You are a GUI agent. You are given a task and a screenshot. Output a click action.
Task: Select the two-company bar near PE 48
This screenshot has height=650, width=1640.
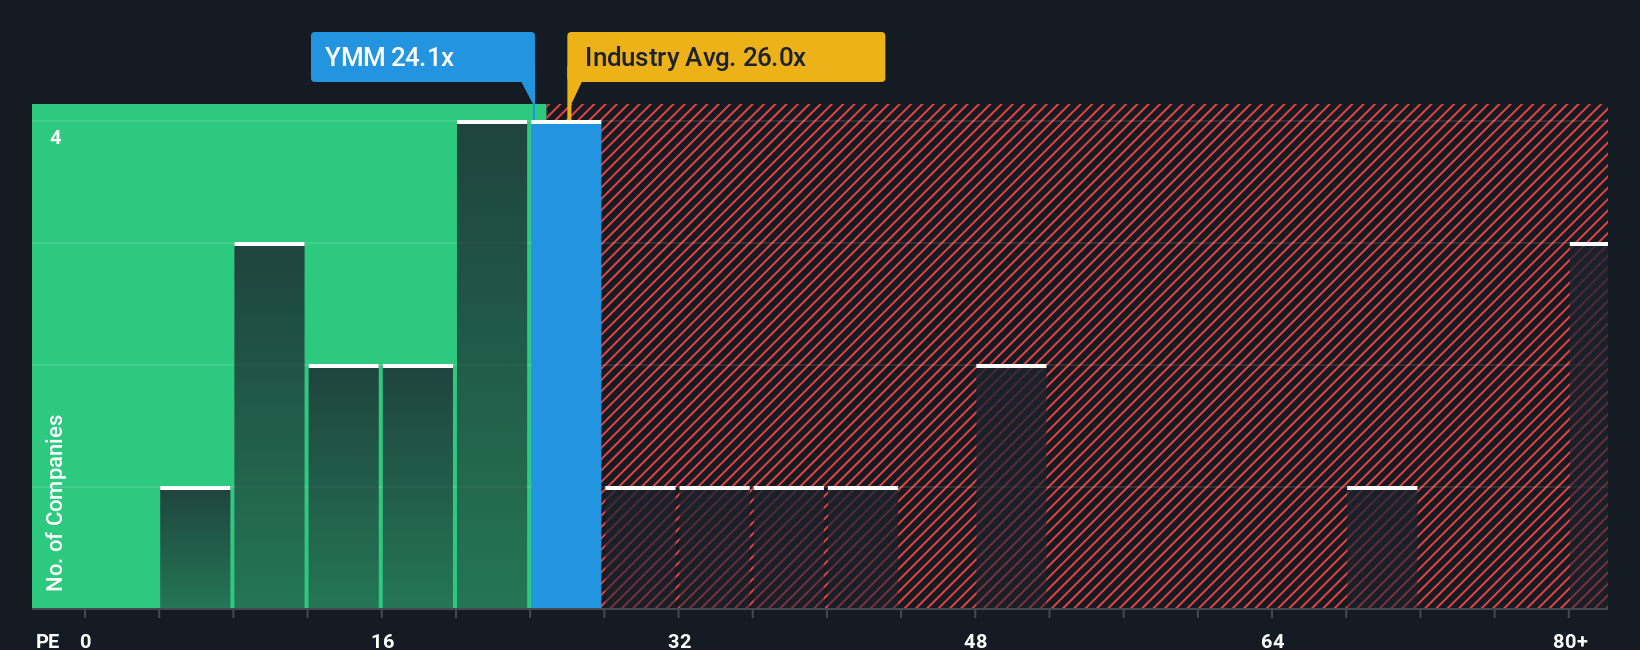click(x=1011, y=486)
